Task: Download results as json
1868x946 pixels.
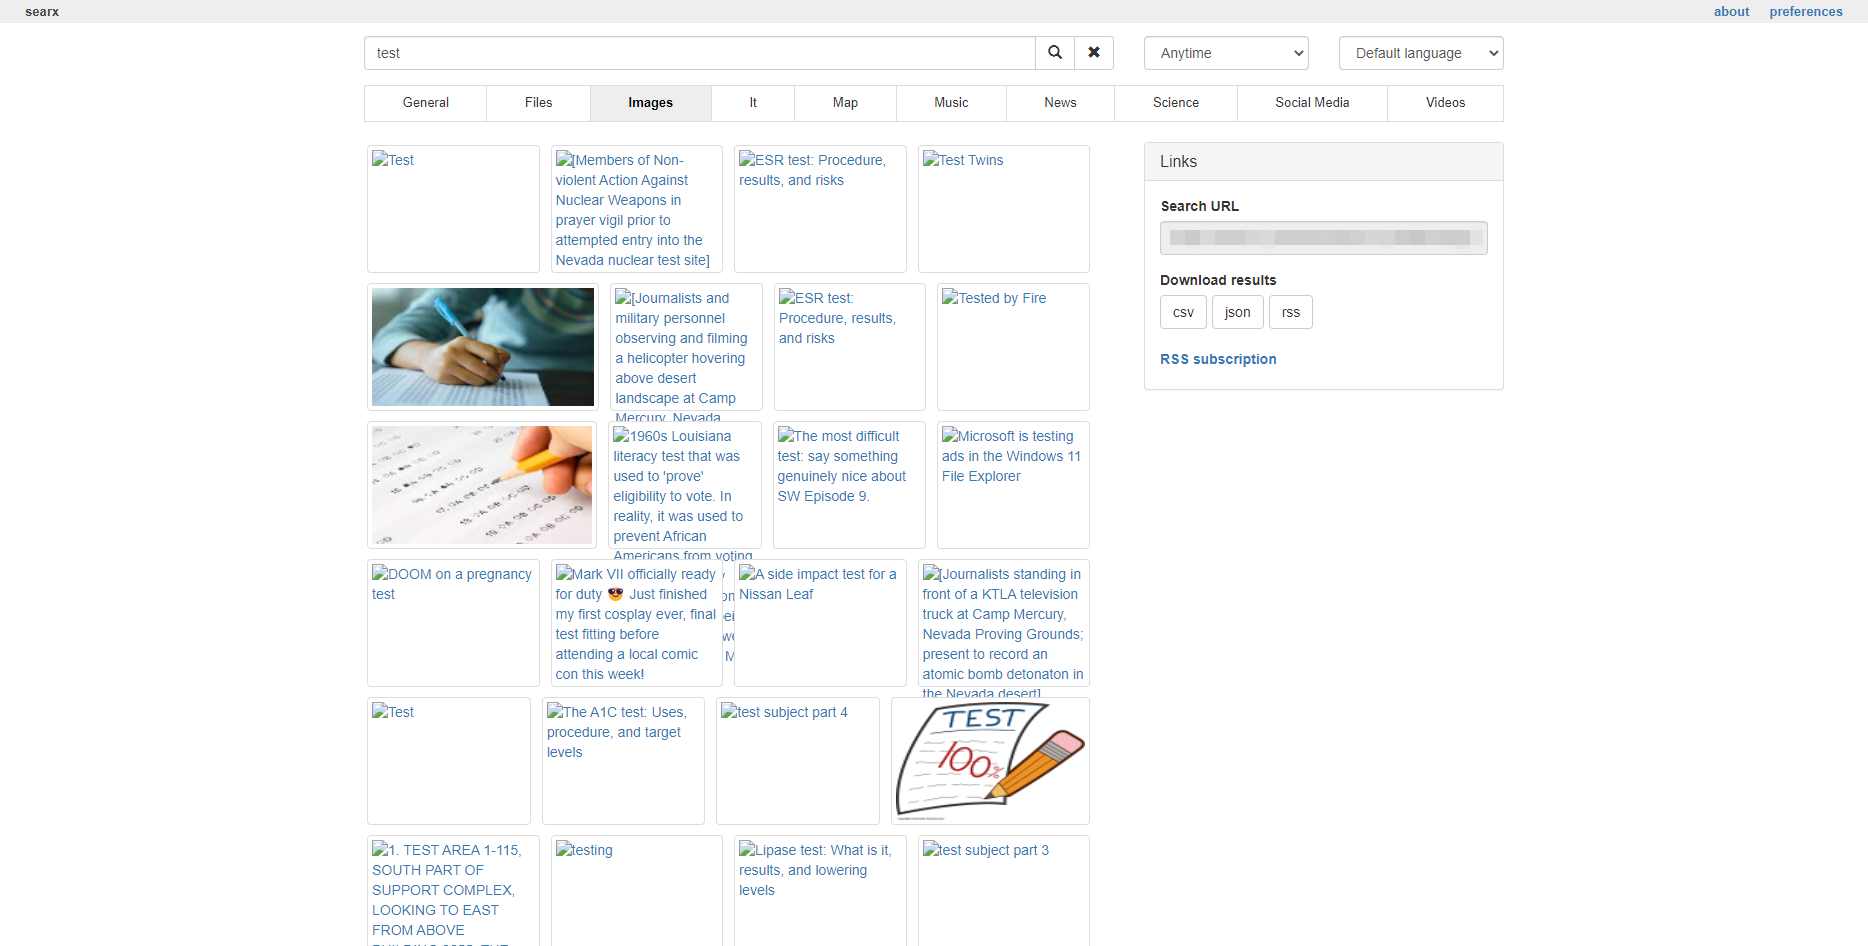Action: [1237, 311]
